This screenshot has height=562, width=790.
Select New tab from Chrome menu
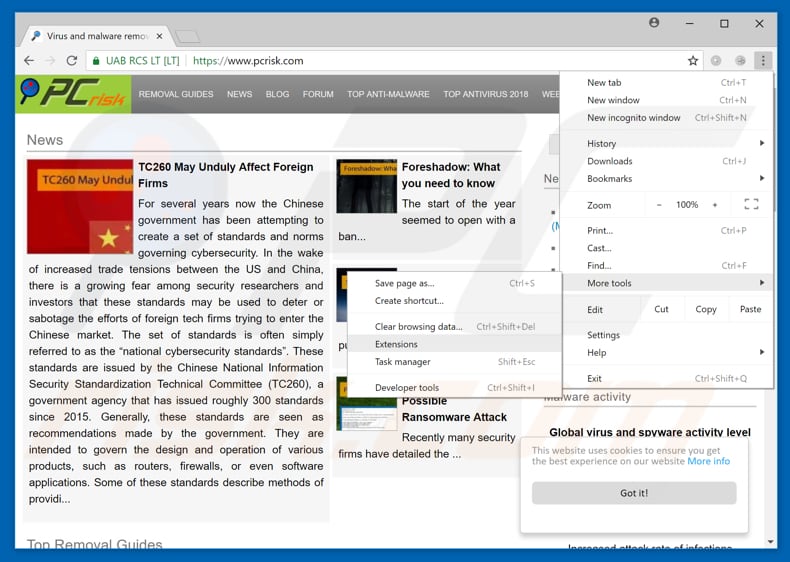(666, 83)
